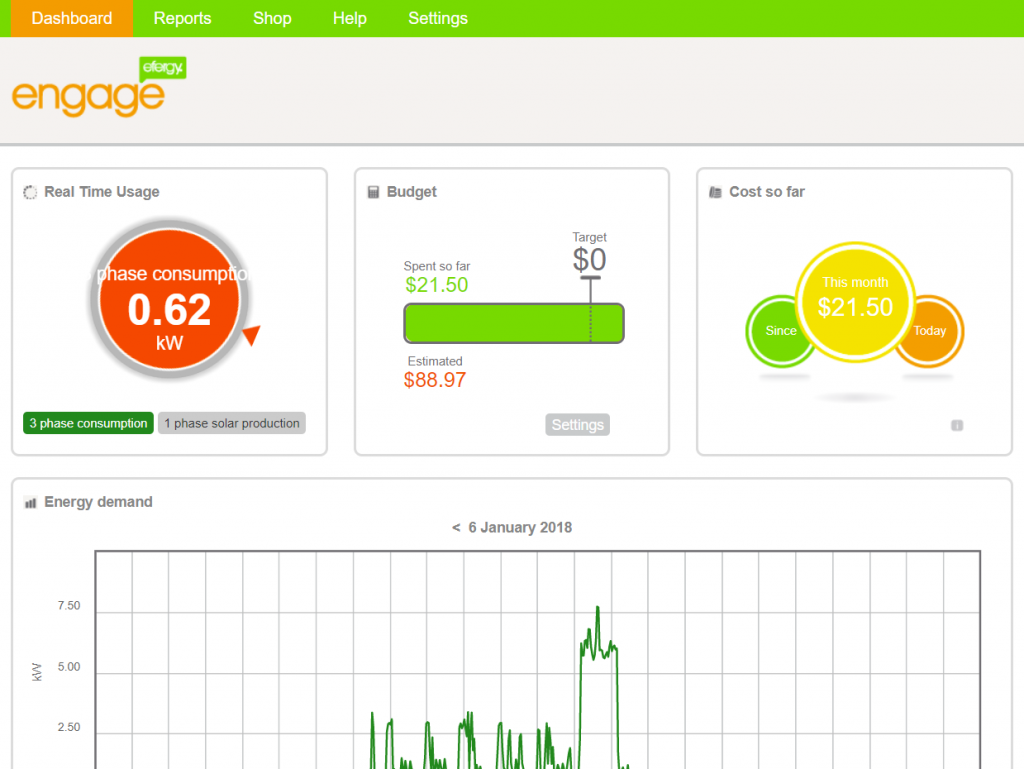
Task: Open the Budget Settings button
Action: (x=577, y=425)
